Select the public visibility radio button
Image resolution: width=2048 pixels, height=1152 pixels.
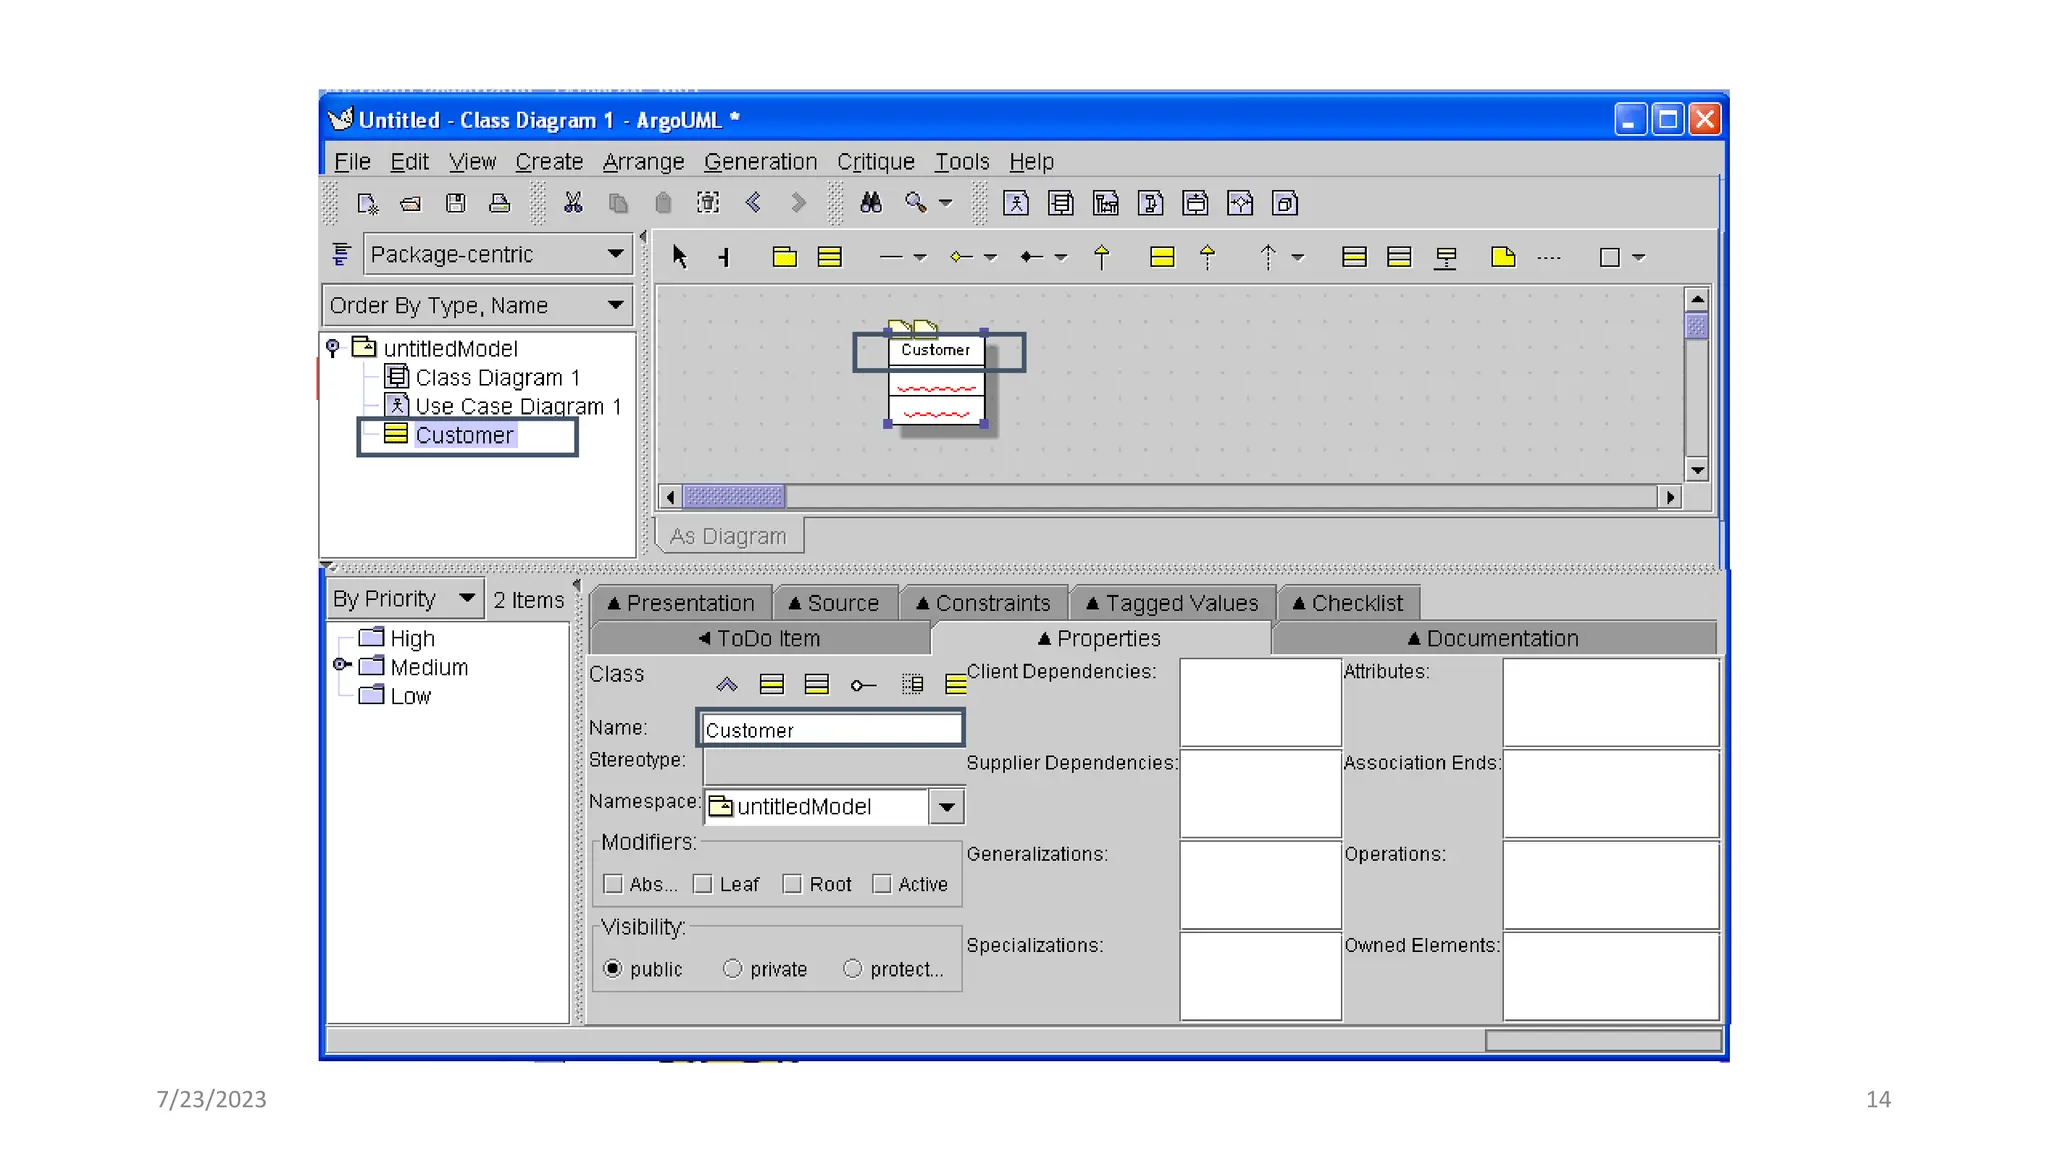(x=613, y=969)
